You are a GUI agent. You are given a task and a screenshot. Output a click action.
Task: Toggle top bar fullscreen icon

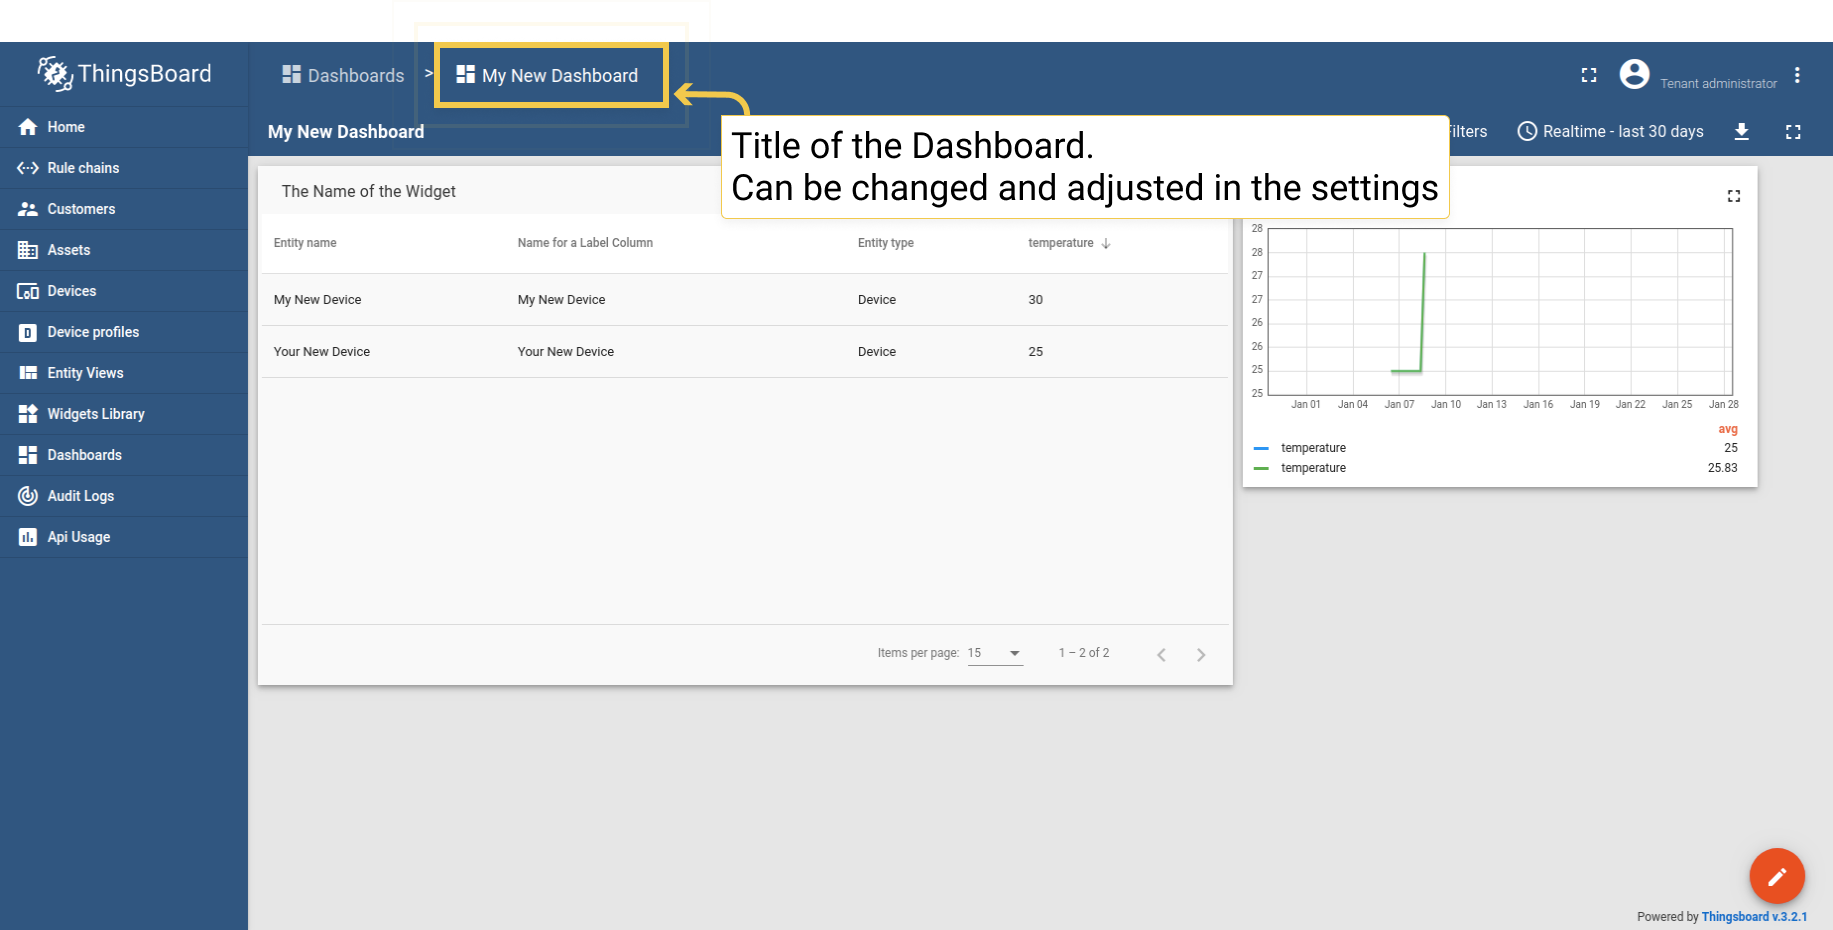[x=1589, y=75]
